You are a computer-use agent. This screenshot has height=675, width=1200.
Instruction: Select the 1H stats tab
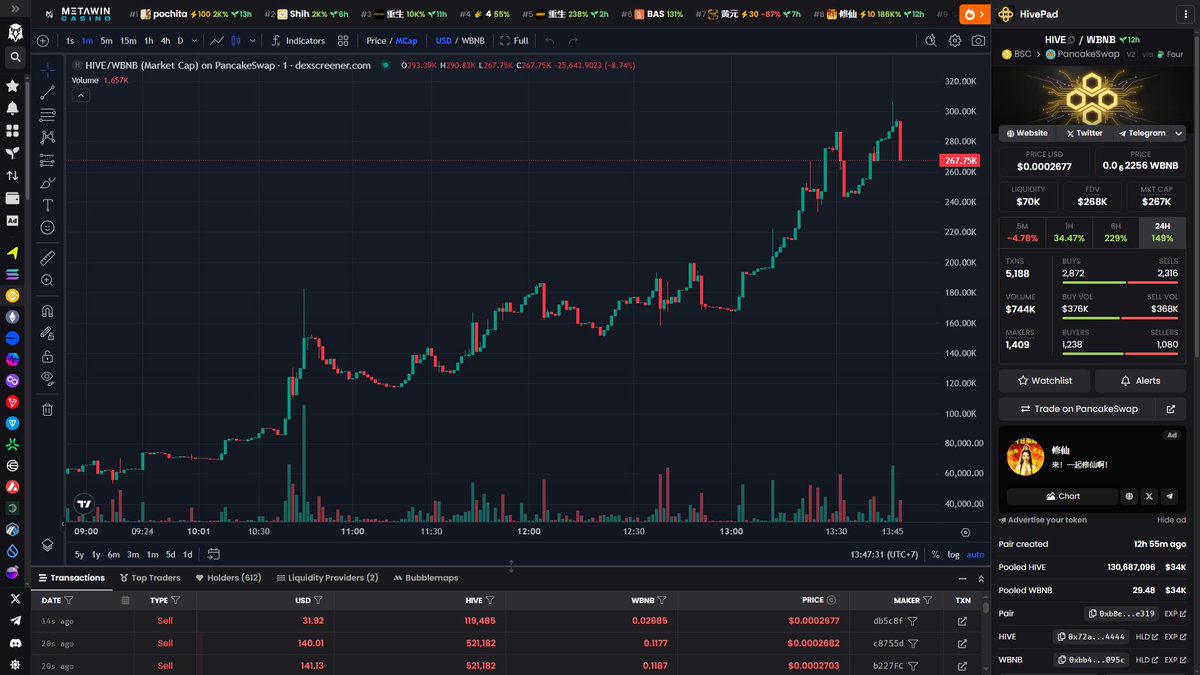(x=1069, y=233)
